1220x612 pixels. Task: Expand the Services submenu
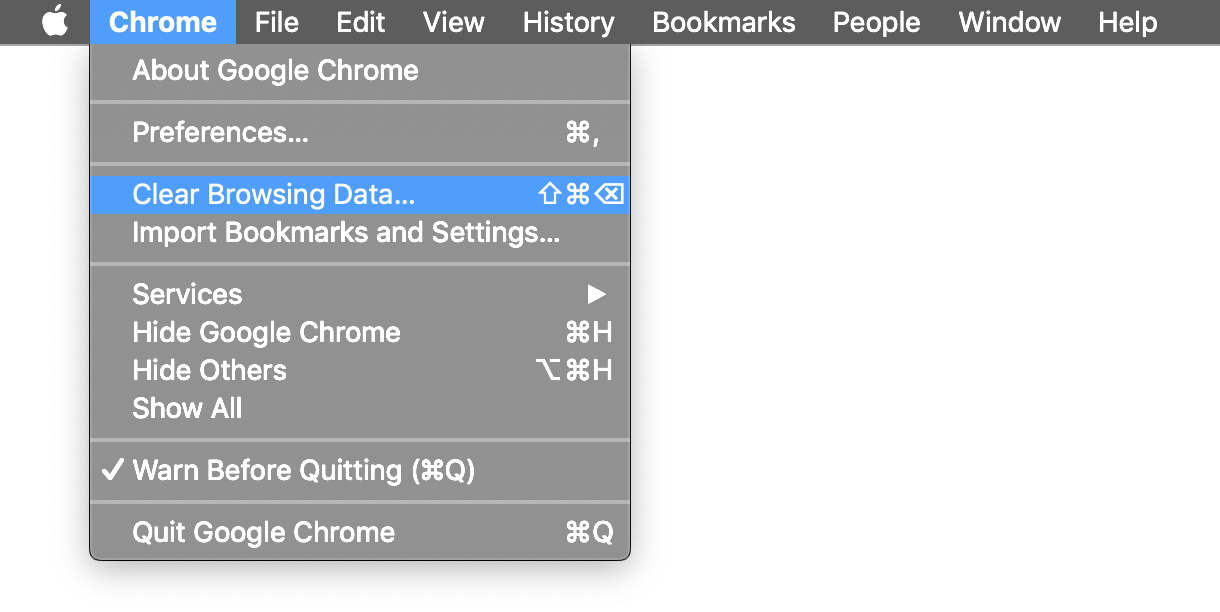pyautogui.click(x=187, y=294)
